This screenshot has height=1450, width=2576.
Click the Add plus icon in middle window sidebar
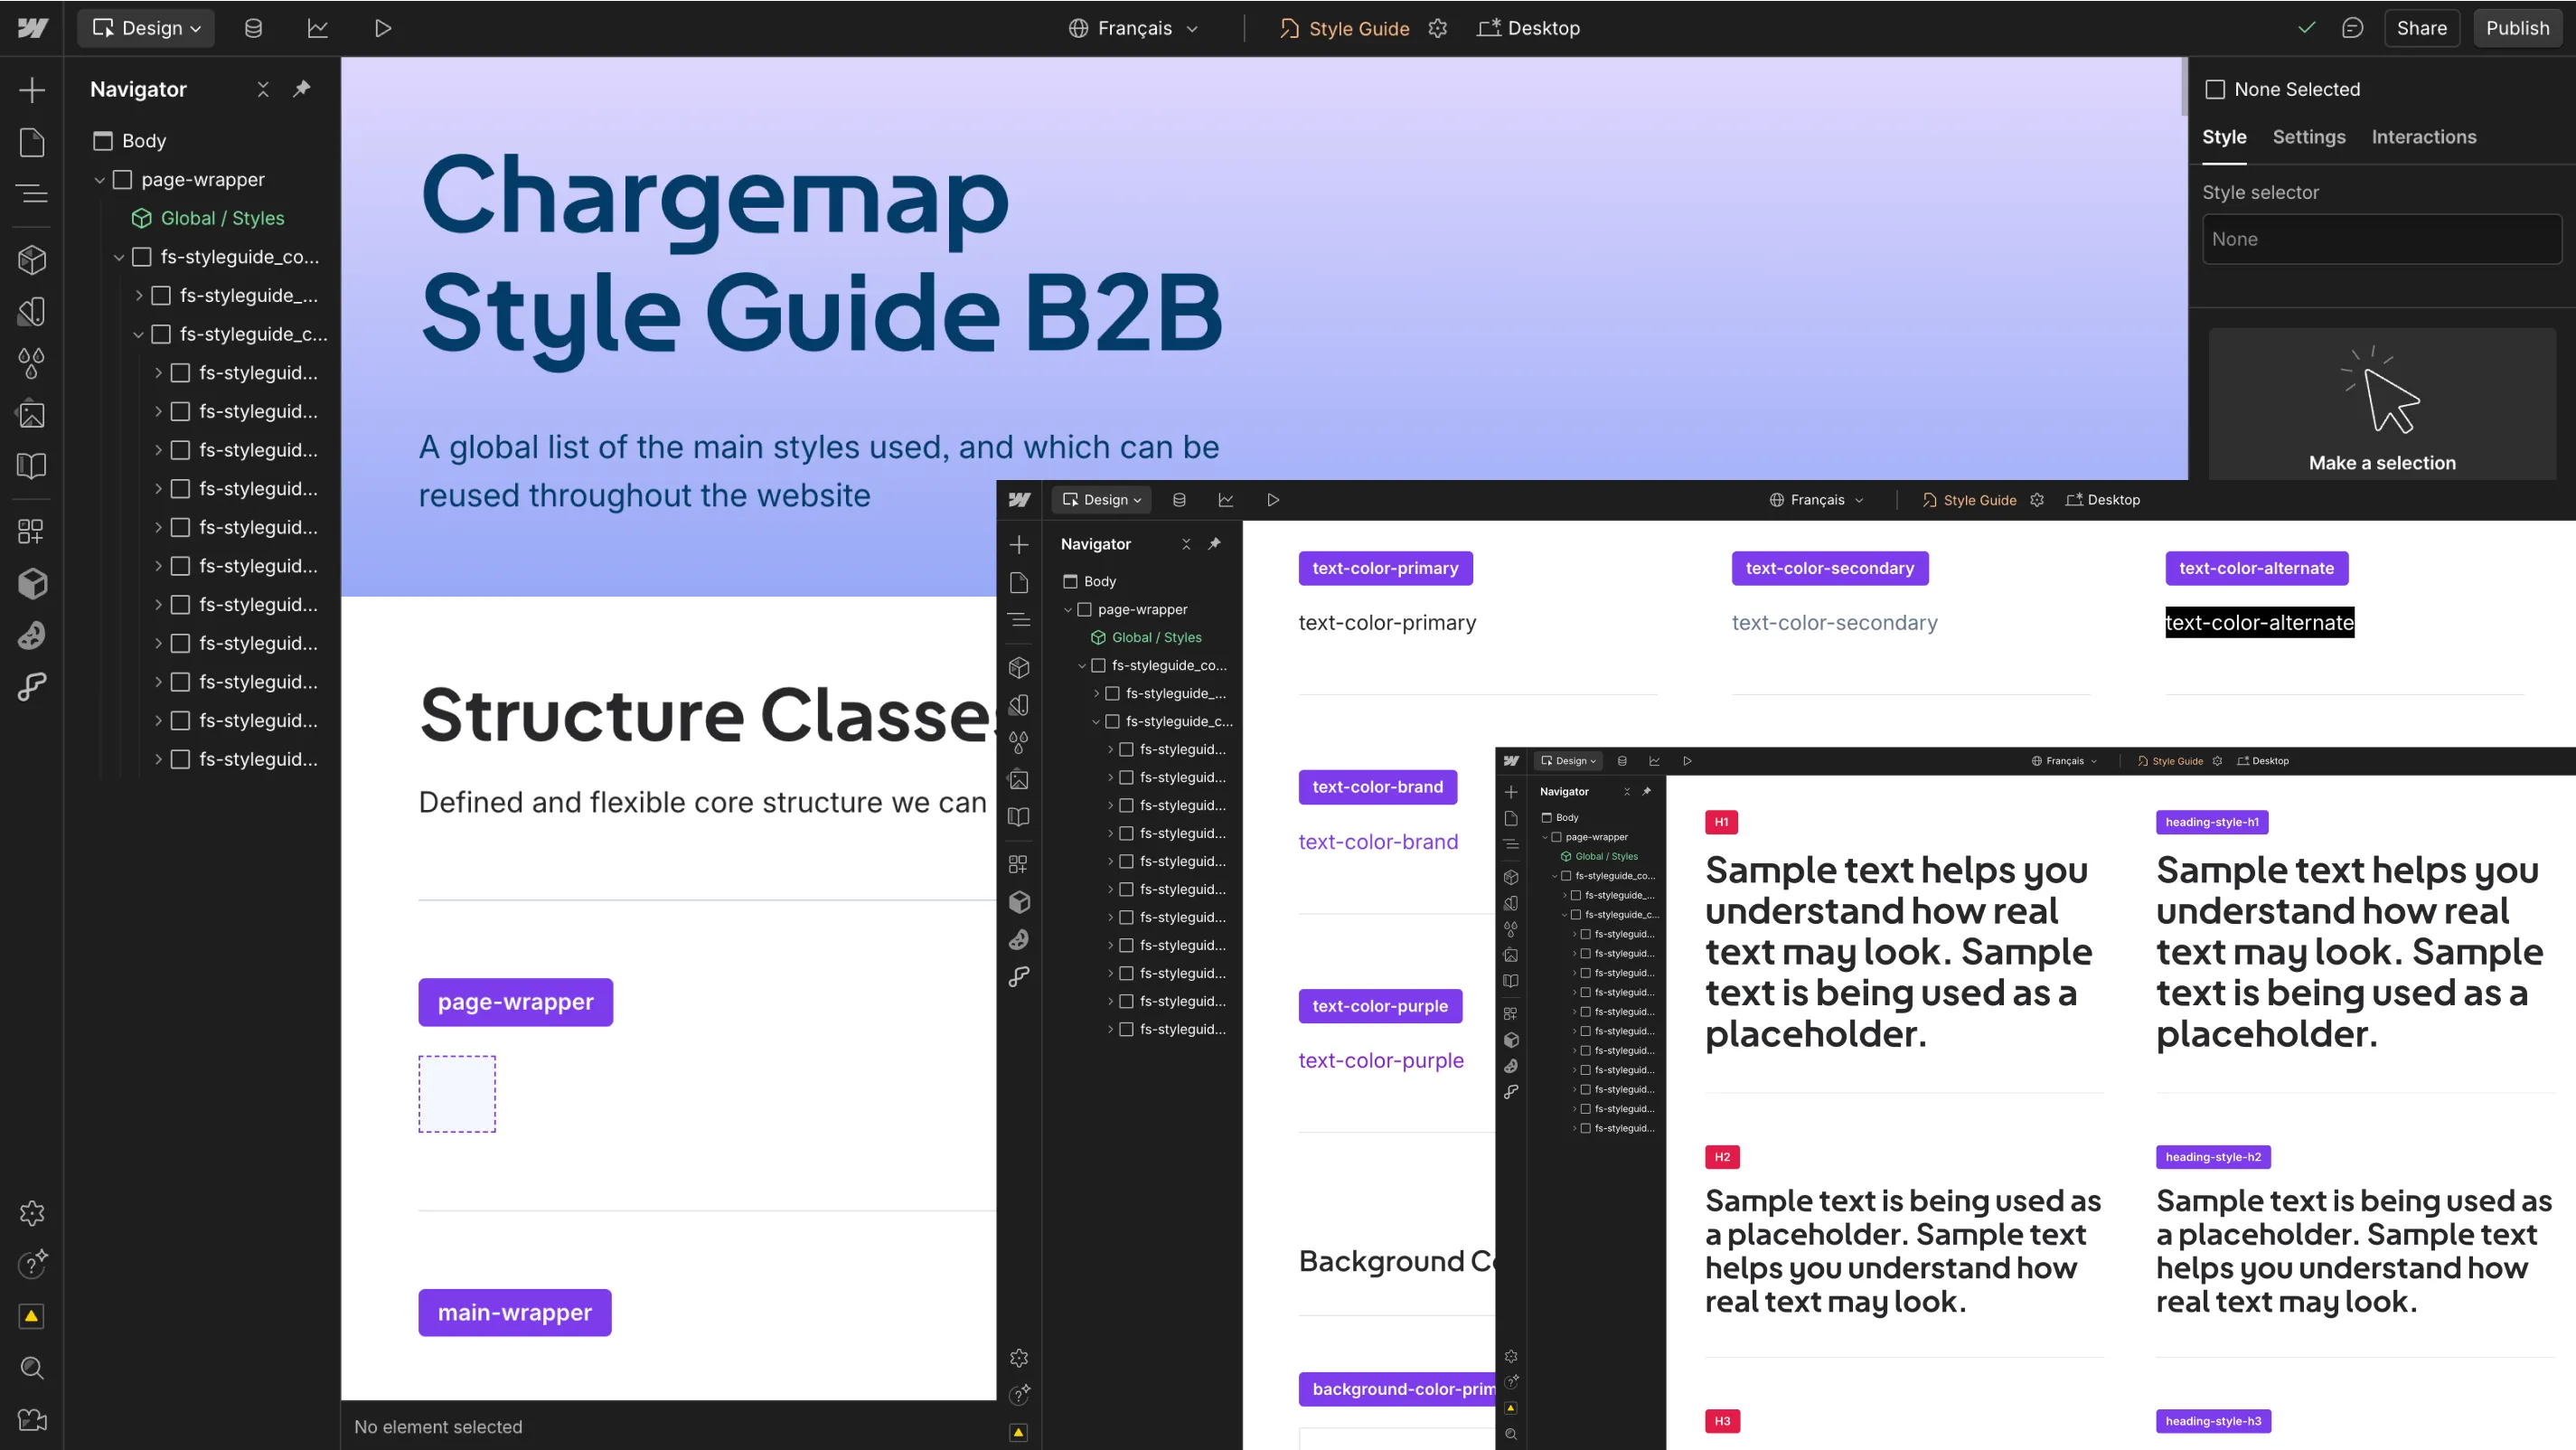coord(1019,544)
